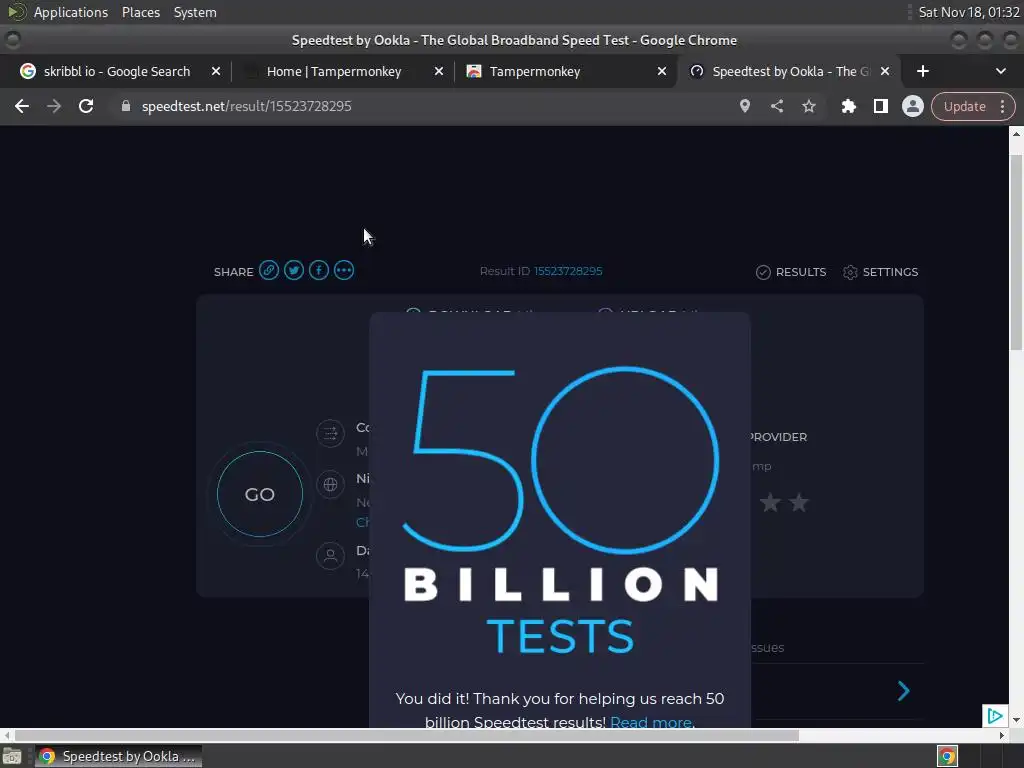Open more share options ellipsis icon

pyautogui.click(x=344, y=270)
